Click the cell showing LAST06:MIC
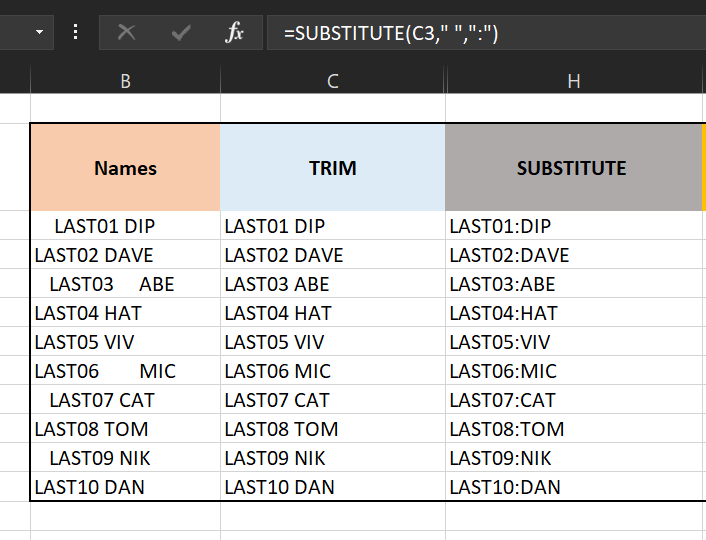This screenshot has width=706, height=540. (x=573, y=372)
